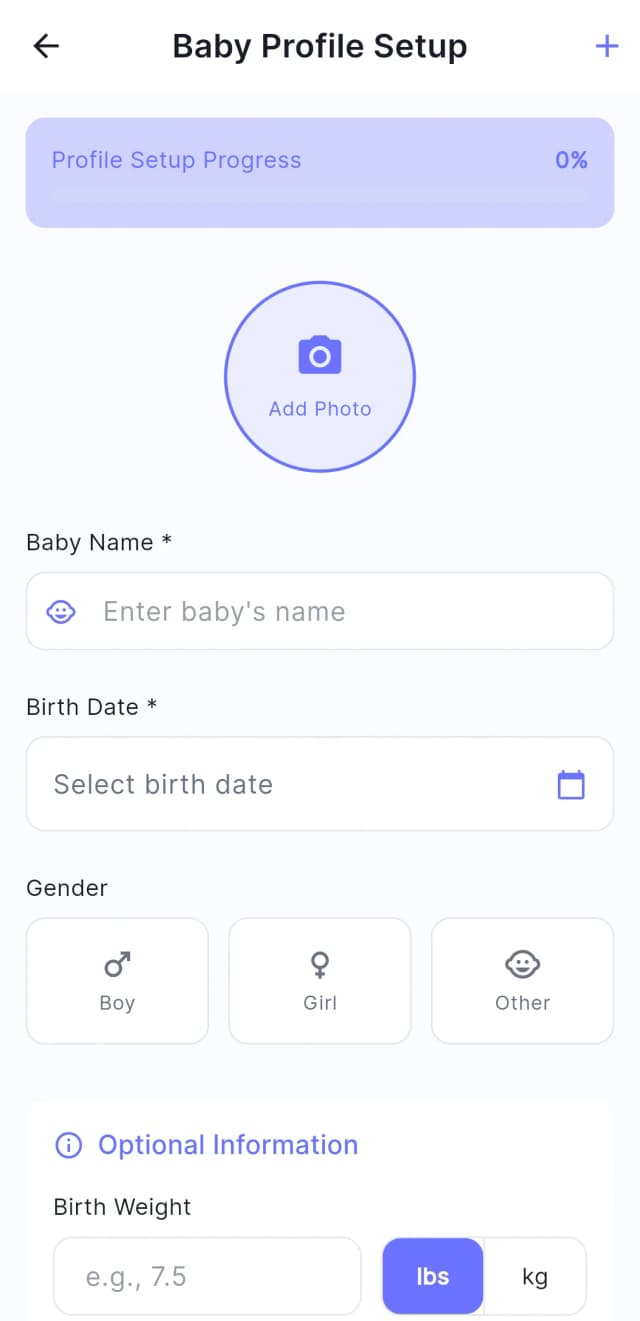Click the Optional Information heading
This screenshot has height=1321, width=640.
click(228, 1145)
